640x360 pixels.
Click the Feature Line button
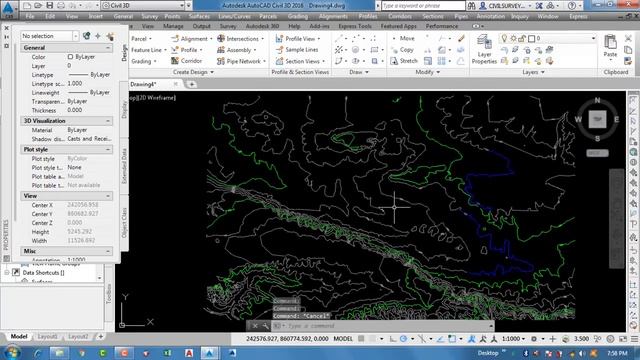click(x=149, y=50)
